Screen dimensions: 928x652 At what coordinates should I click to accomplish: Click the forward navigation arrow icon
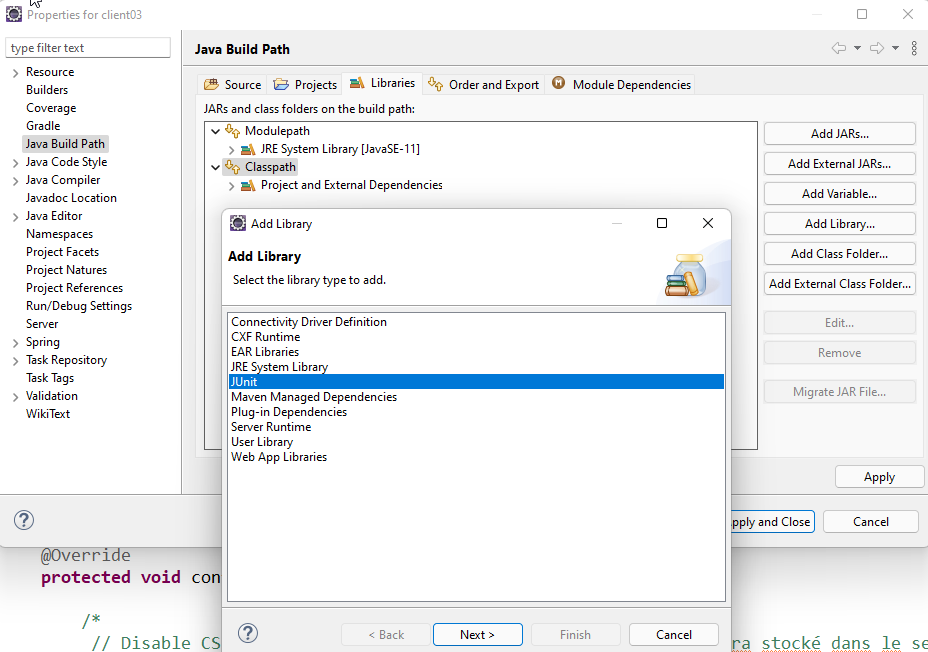tap(876, 48)
